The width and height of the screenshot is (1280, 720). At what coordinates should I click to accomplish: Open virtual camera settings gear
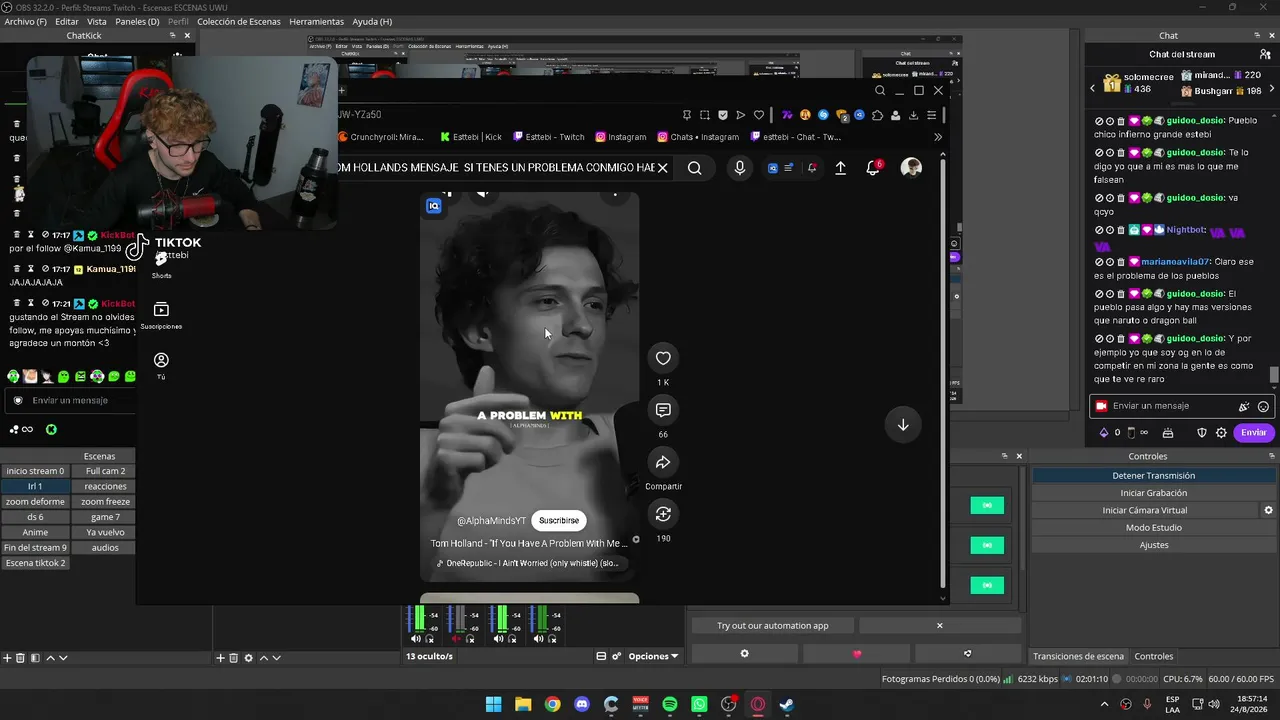tap(1269, 510)
